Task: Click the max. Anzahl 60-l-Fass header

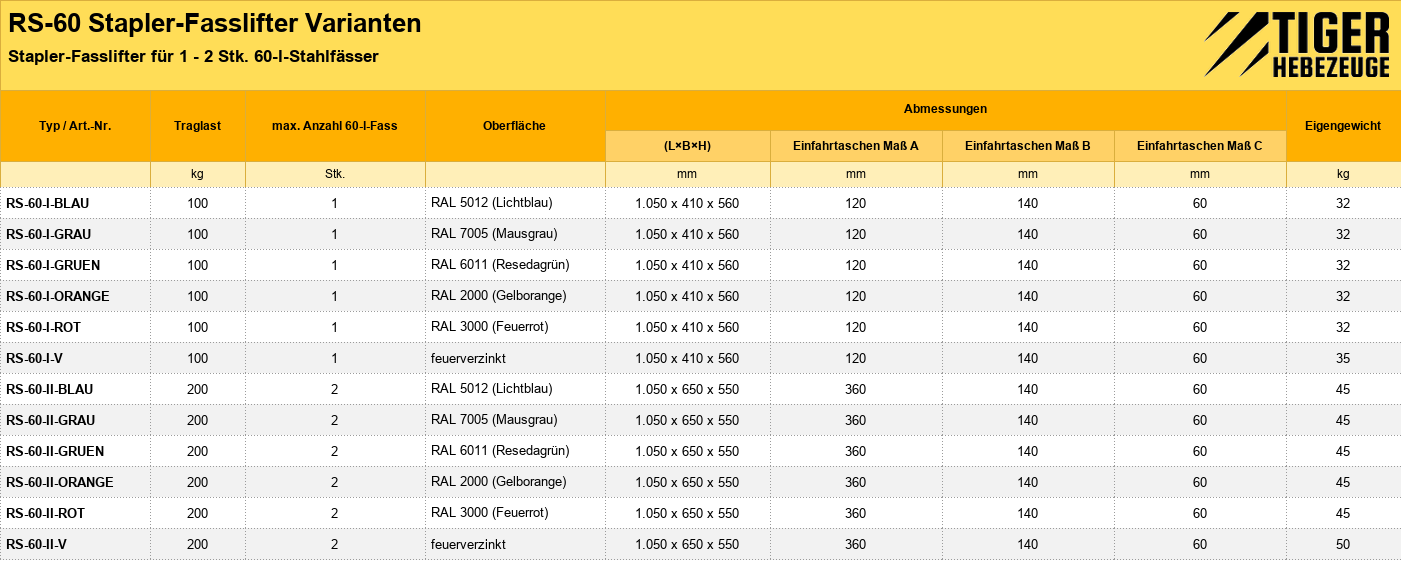Action: coord(335,126)
